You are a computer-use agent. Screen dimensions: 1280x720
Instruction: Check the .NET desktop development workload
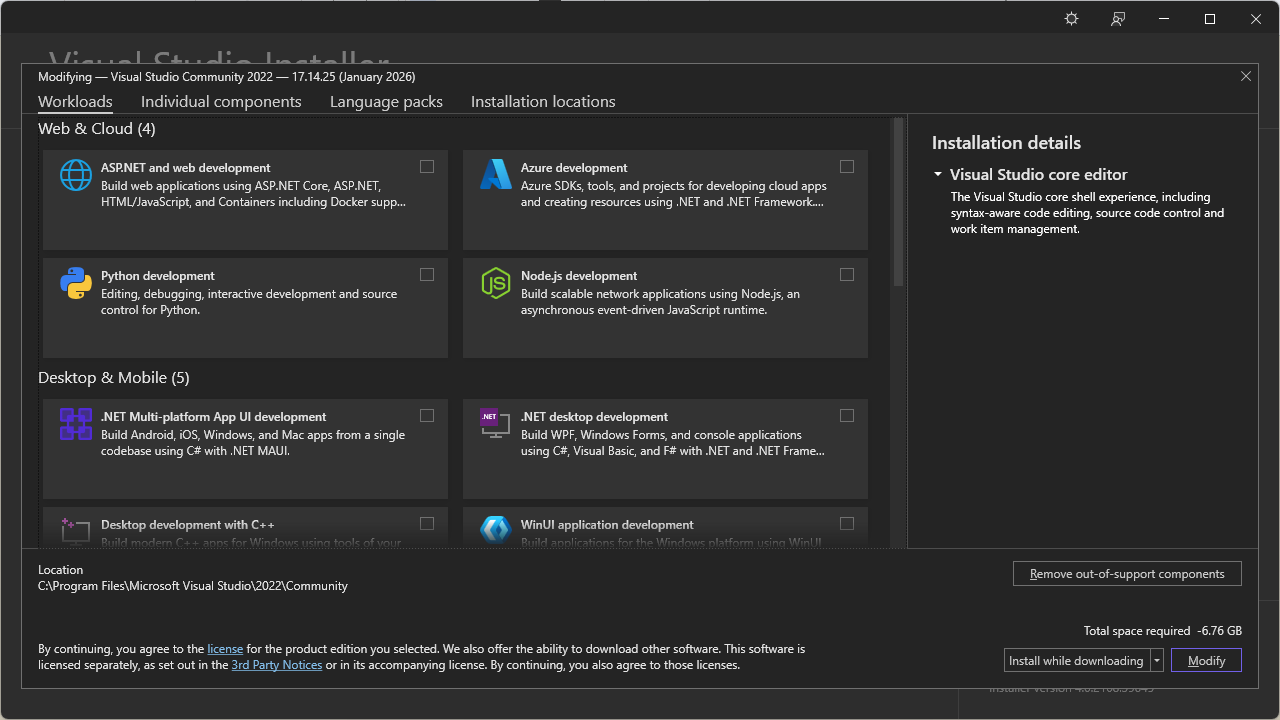pos(847,416)
